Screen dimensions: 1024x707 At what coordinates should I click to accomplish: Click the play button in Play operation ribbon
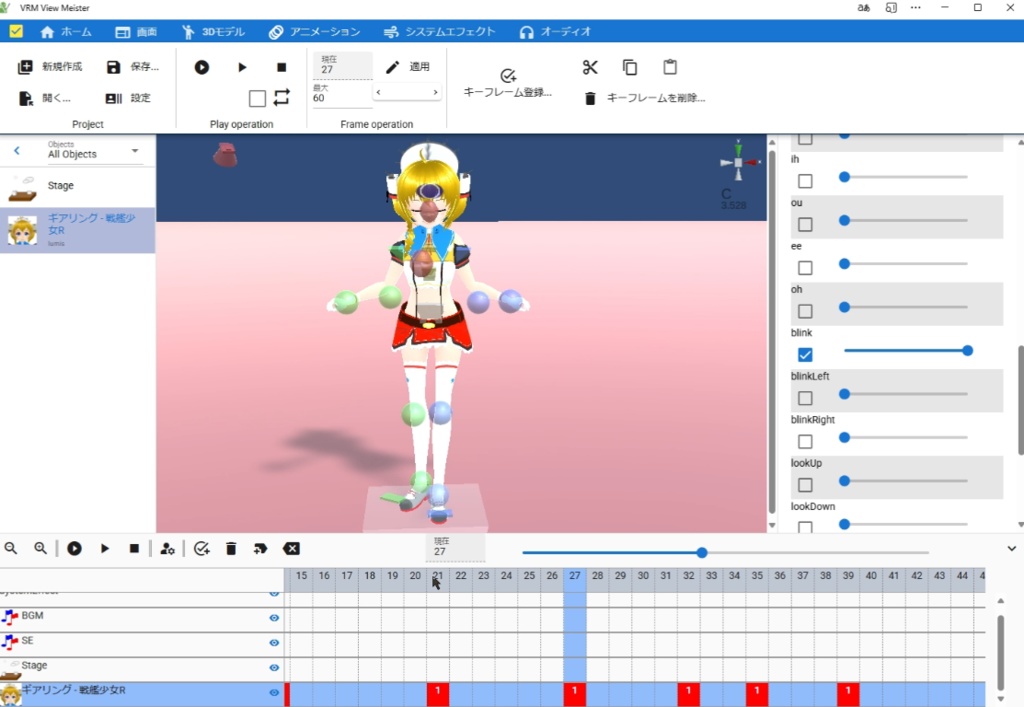pyautogui.click(x=242, y=67)
